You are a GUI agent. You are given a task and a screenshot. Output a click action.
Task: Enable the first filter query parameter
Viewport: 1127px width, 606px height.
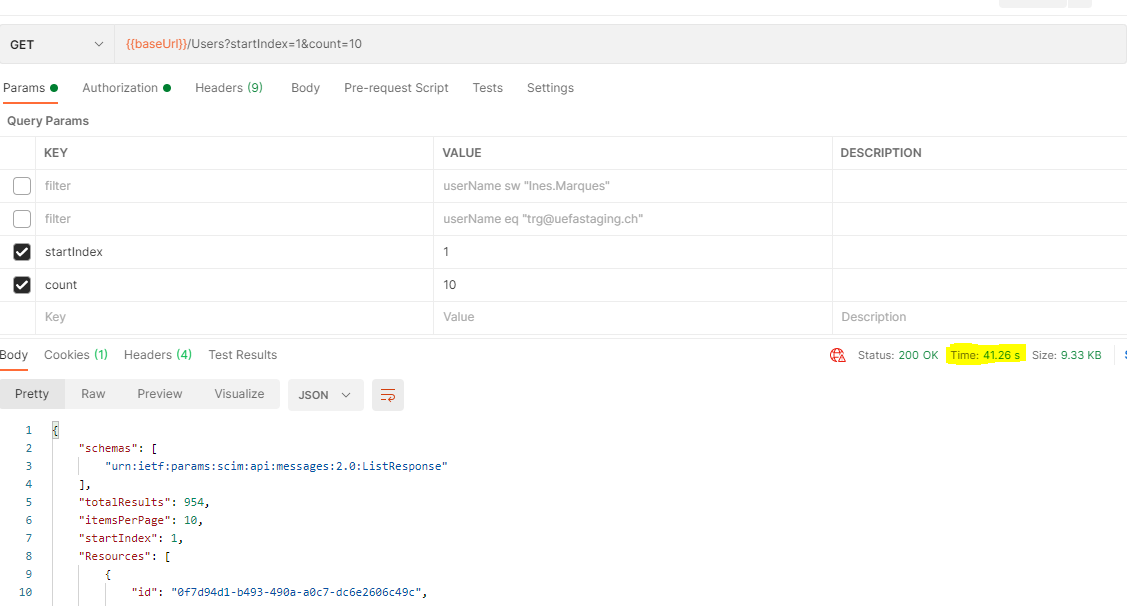tap(21, 185)
